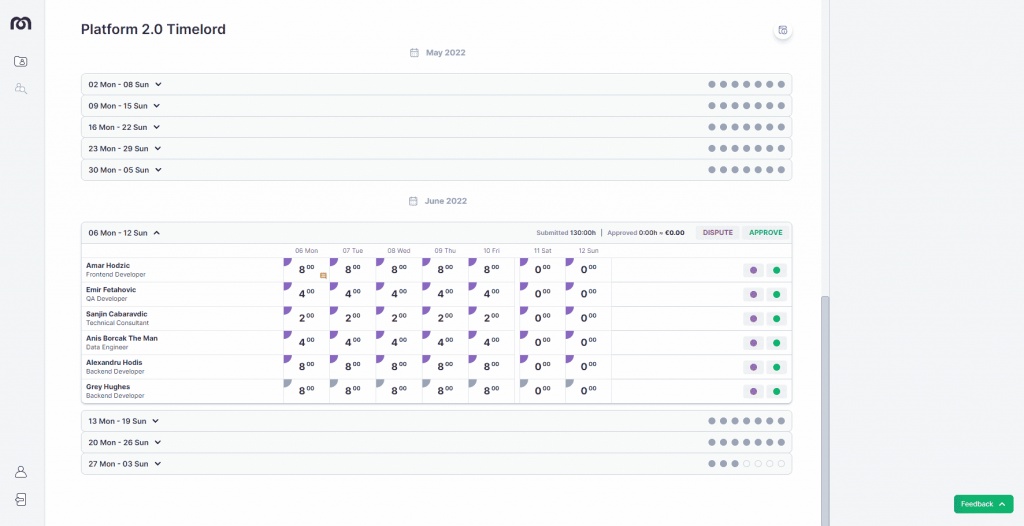Click the Anis Borcak The Man name
This screenshot has height=526, width=1024.
click(x=122, y=338)
